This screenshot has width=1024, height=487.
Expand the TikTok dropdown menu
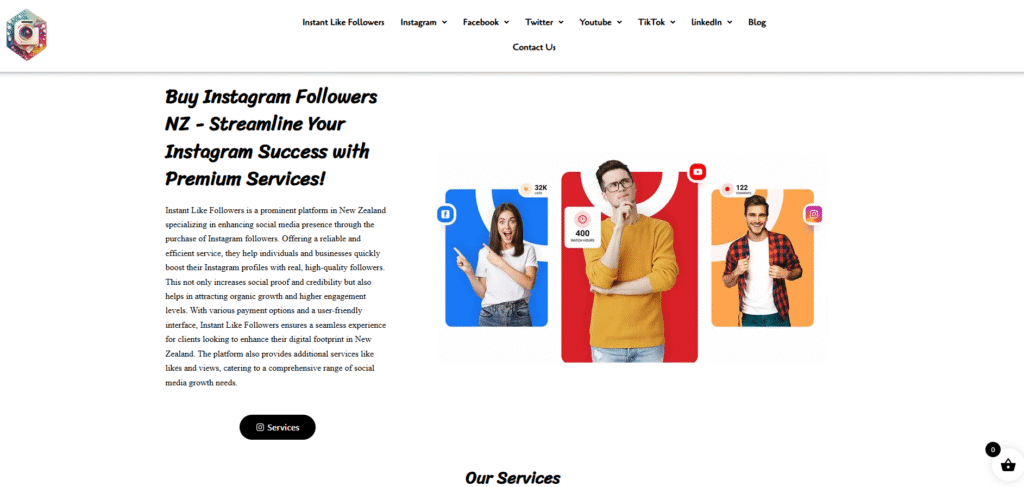(x=656, y=22)
